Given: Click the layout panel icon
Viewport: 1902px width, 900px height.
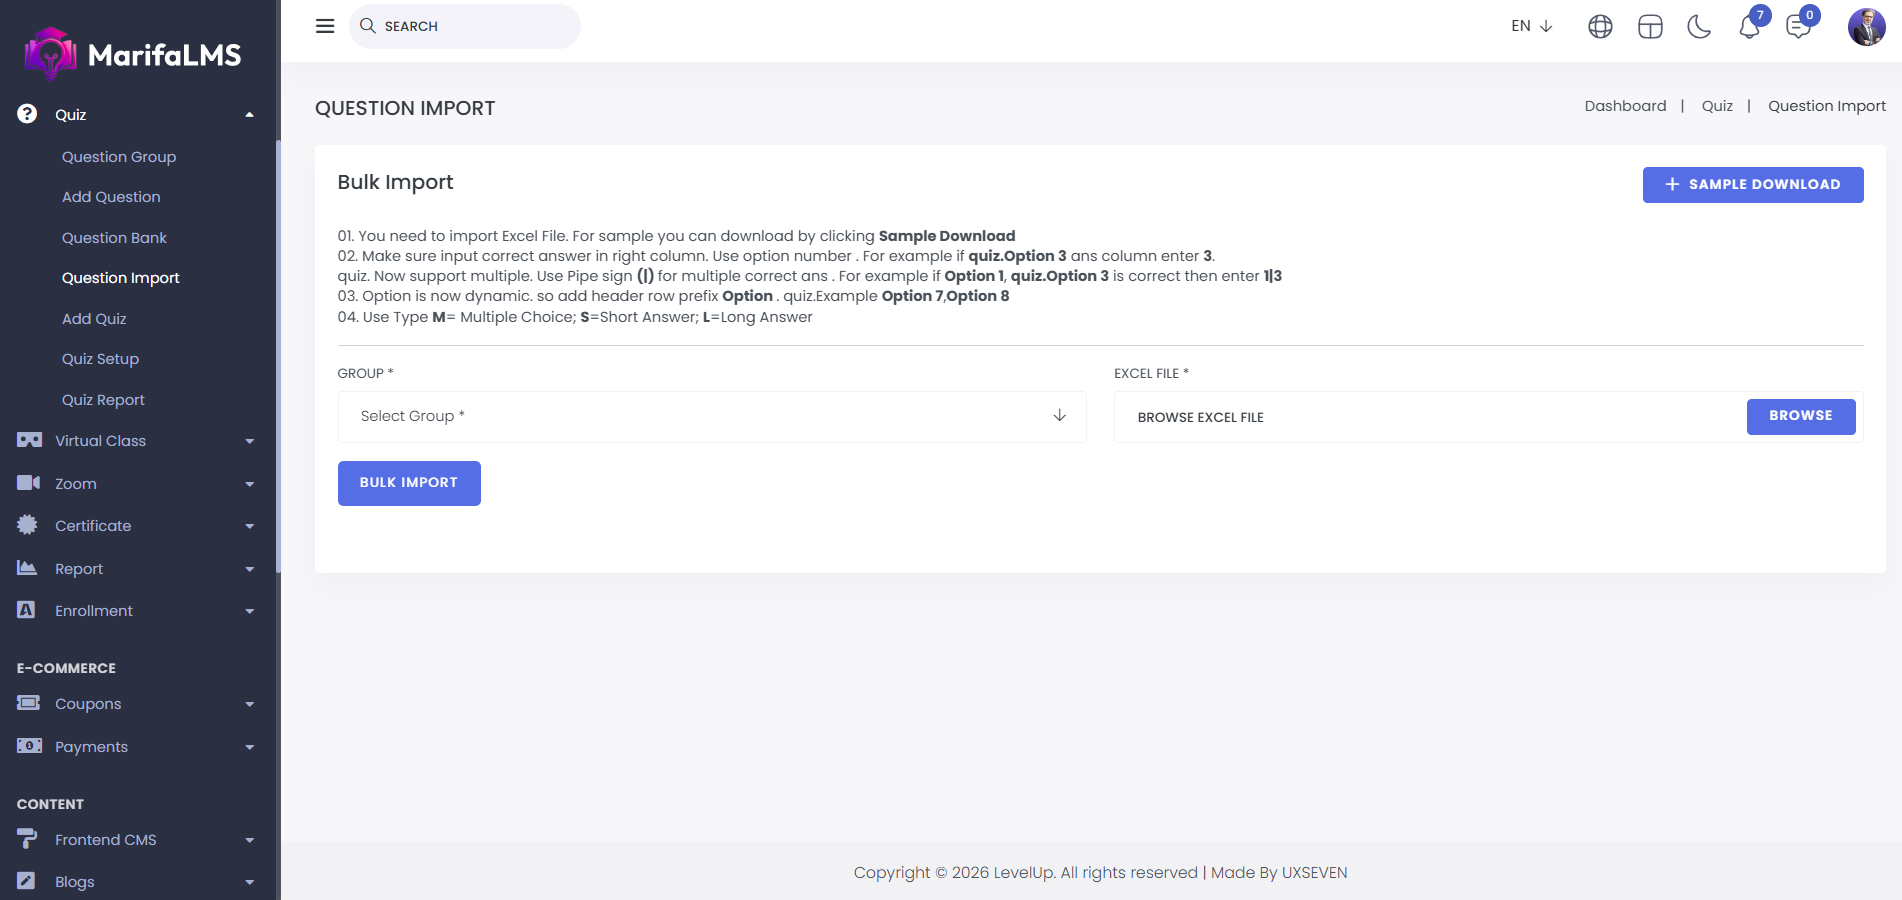Looking at the screenshot, I should click(1650, 27).
